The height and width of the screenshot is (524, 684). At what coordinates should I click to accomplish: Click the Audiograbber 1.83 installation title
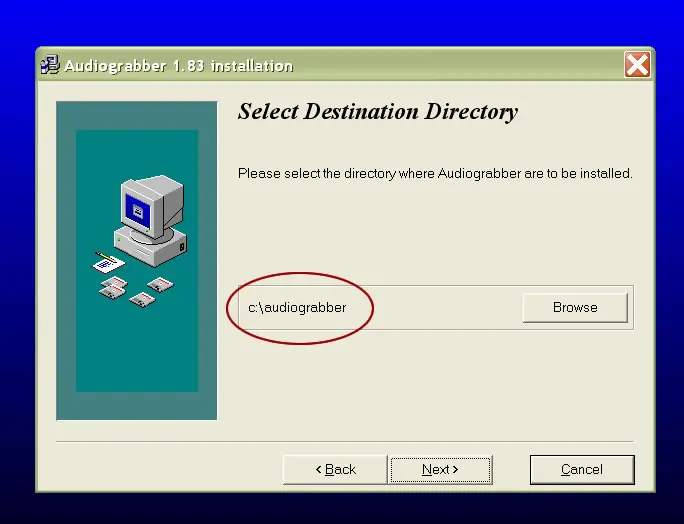point(178,66)
